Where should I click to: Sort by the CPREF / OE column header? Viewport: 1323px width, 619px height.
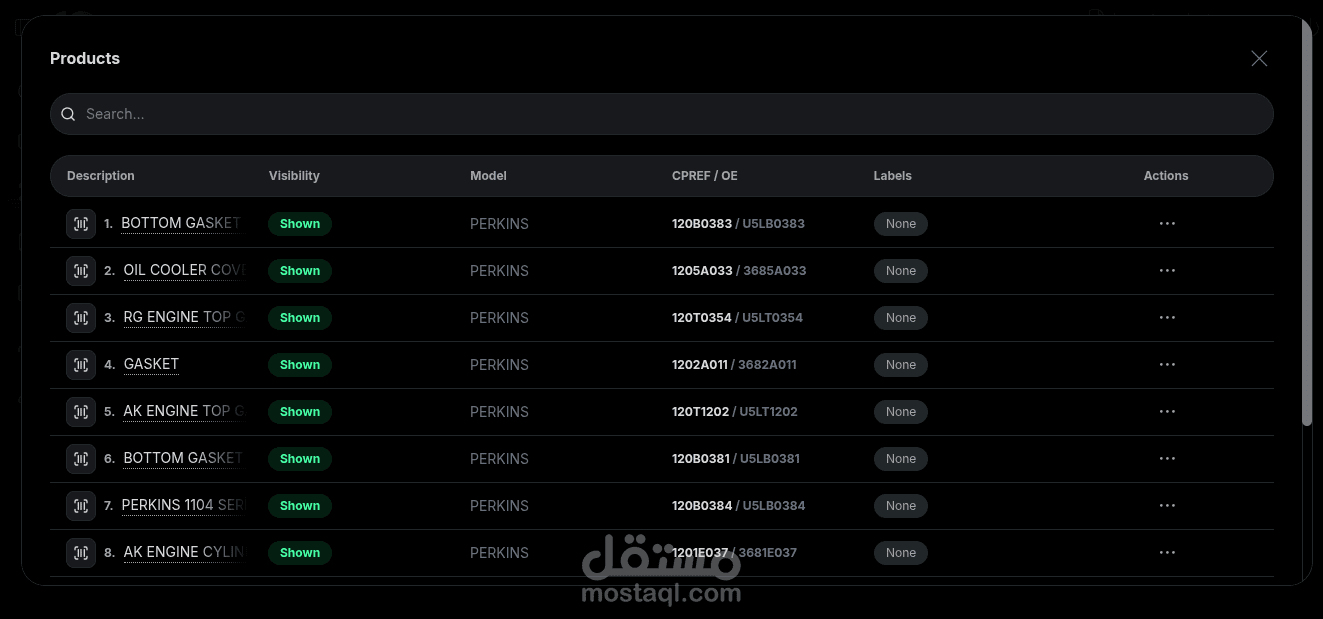tap(705, 176)
